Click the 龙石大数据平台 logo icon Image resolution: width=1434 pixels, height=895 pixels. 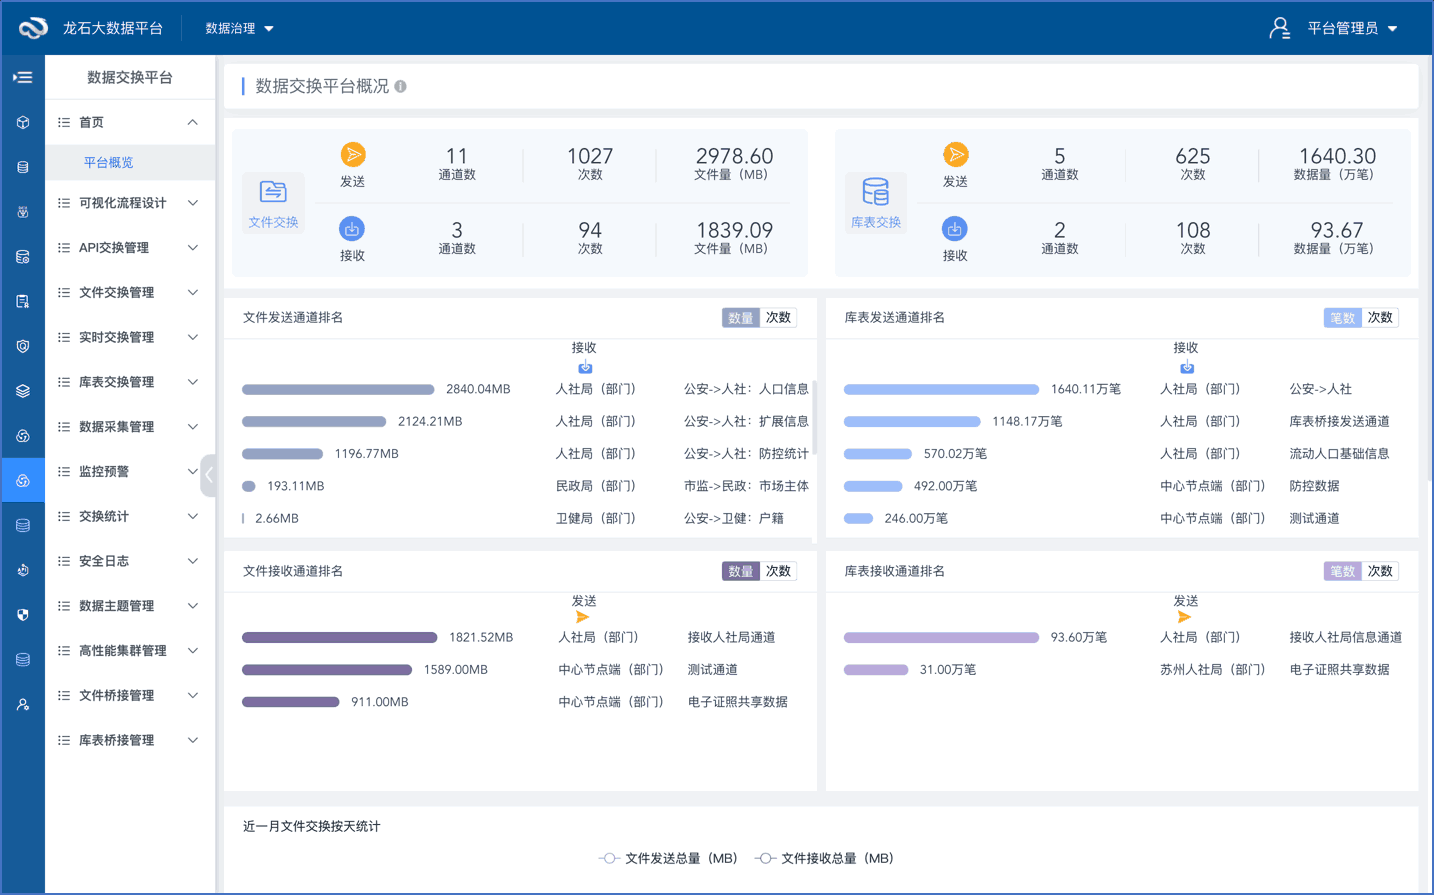(x=33, y=28)
